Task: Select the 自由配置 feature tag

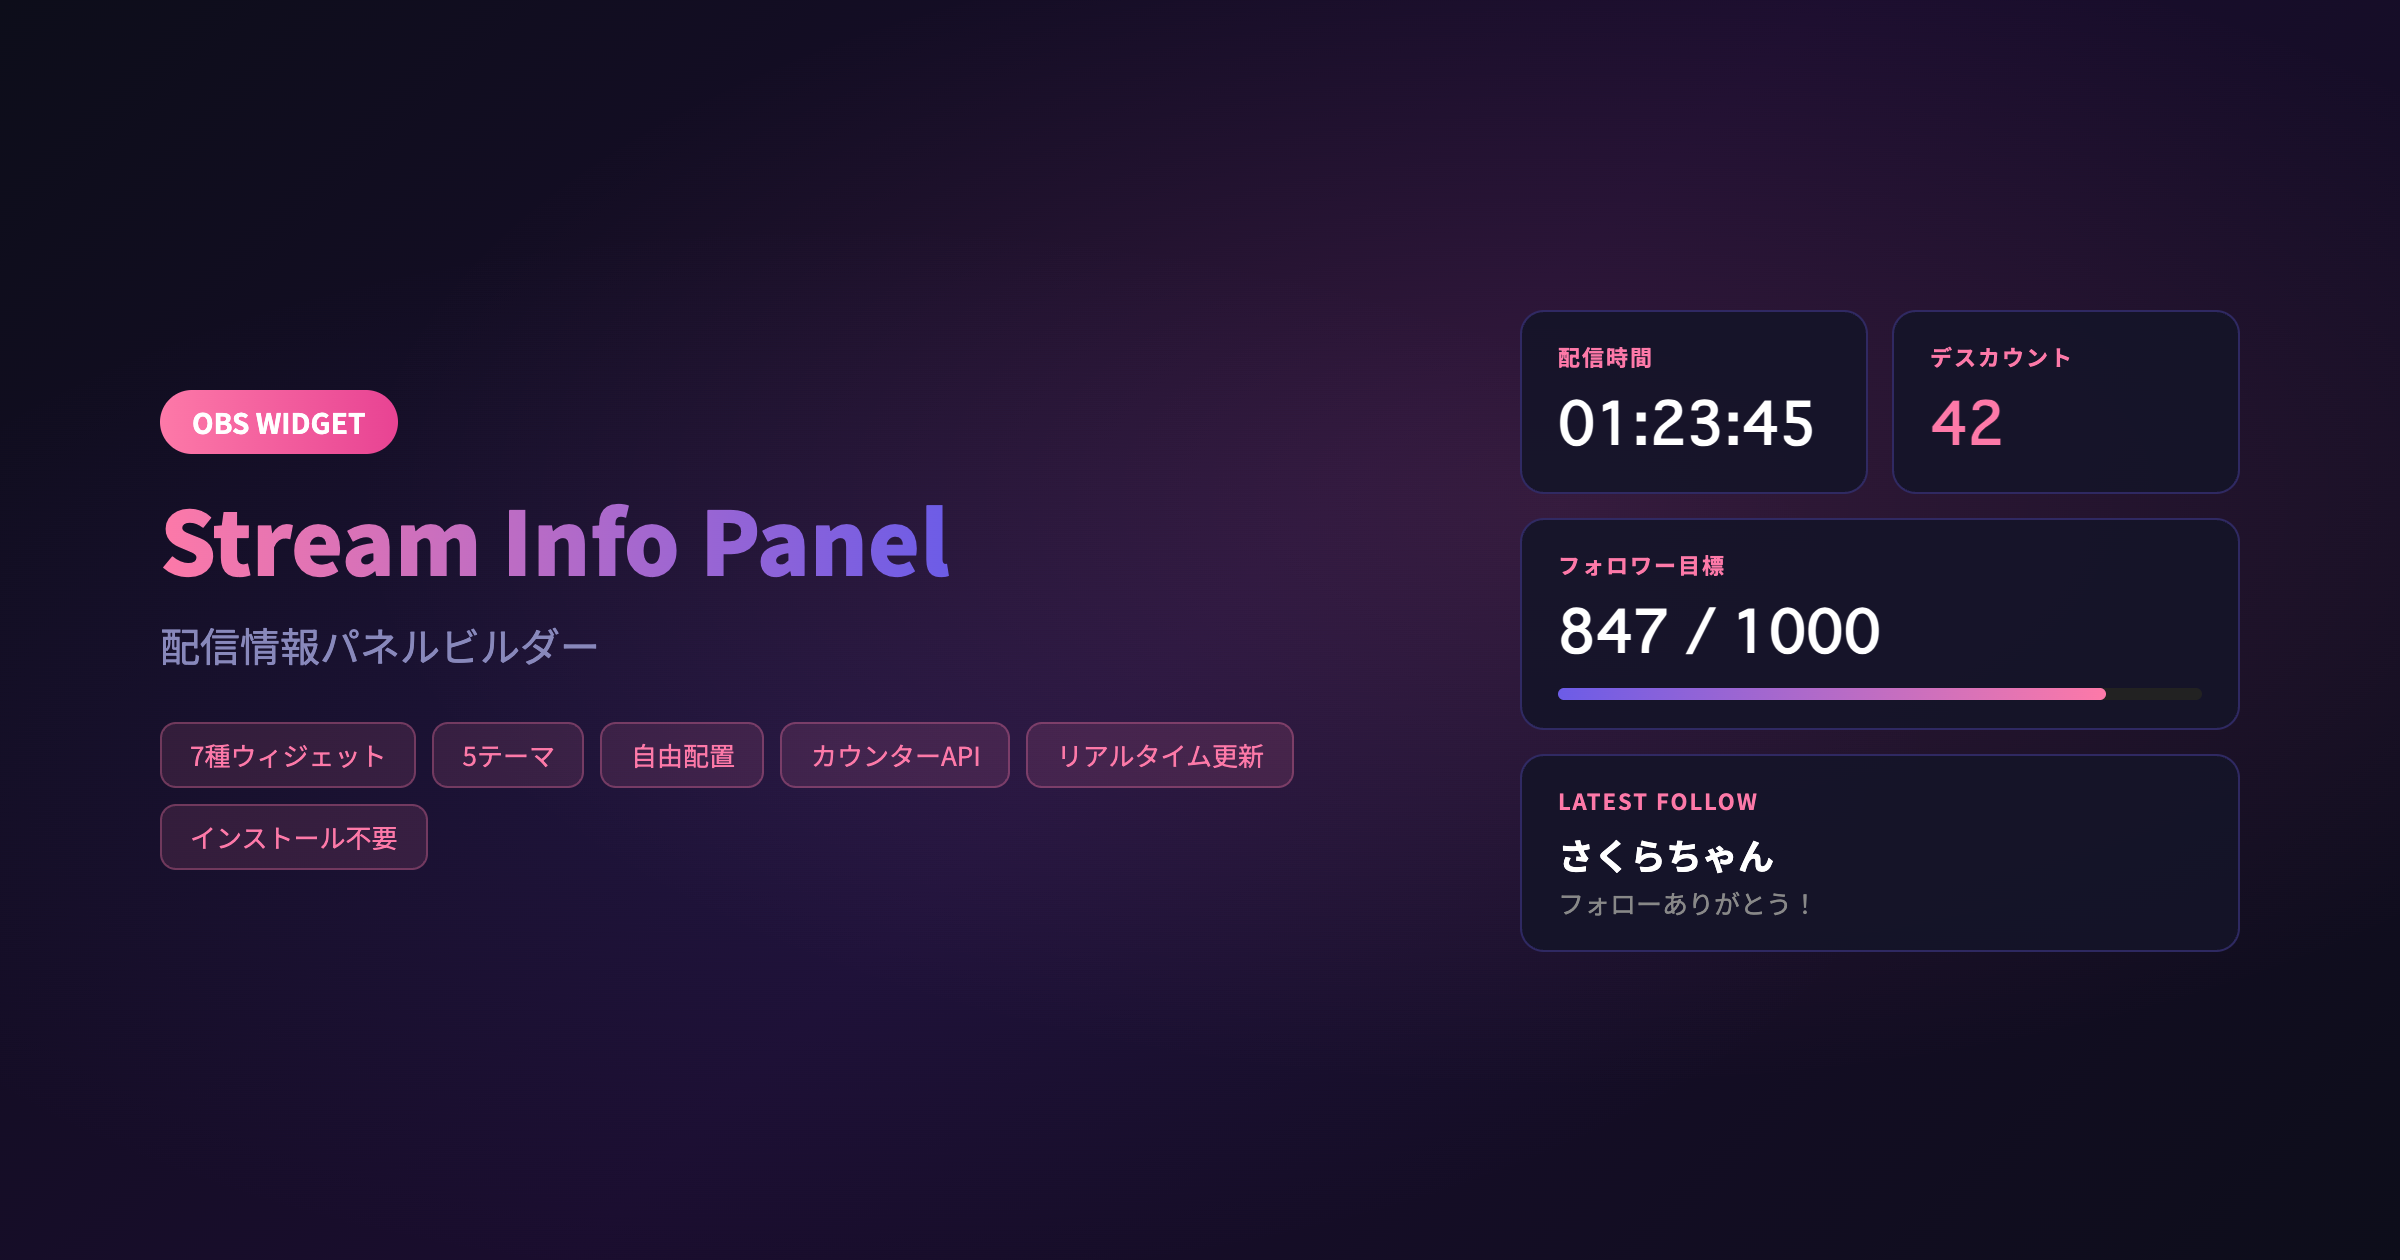Action: pos(681,756)
